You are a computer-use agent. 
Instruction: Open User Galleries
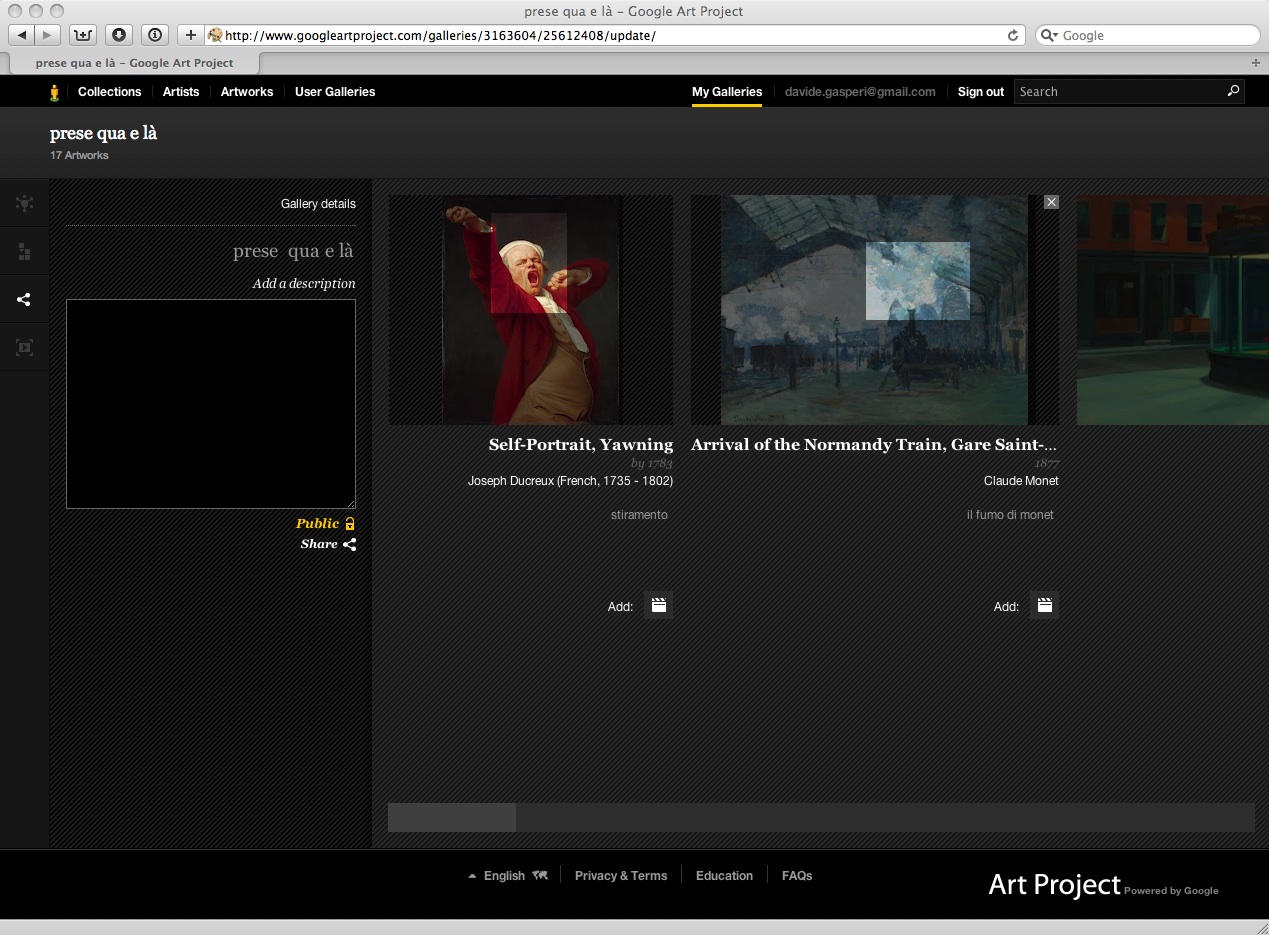tap(335, 91)
